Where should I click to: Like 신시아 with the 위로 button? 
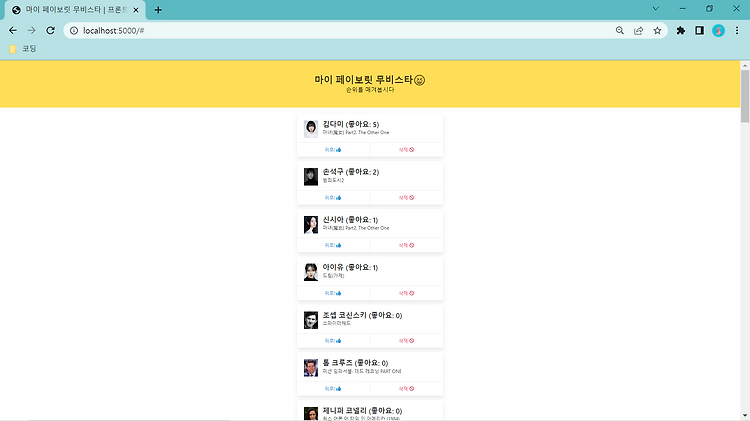(333, 245)
